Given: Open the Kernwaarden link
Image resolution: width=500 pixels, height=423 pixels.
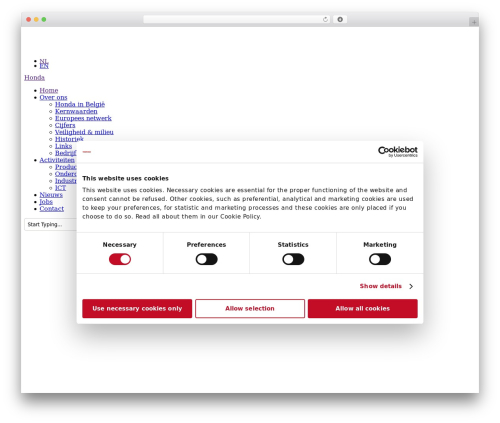Looking at the screenshot, I should 76,111.
